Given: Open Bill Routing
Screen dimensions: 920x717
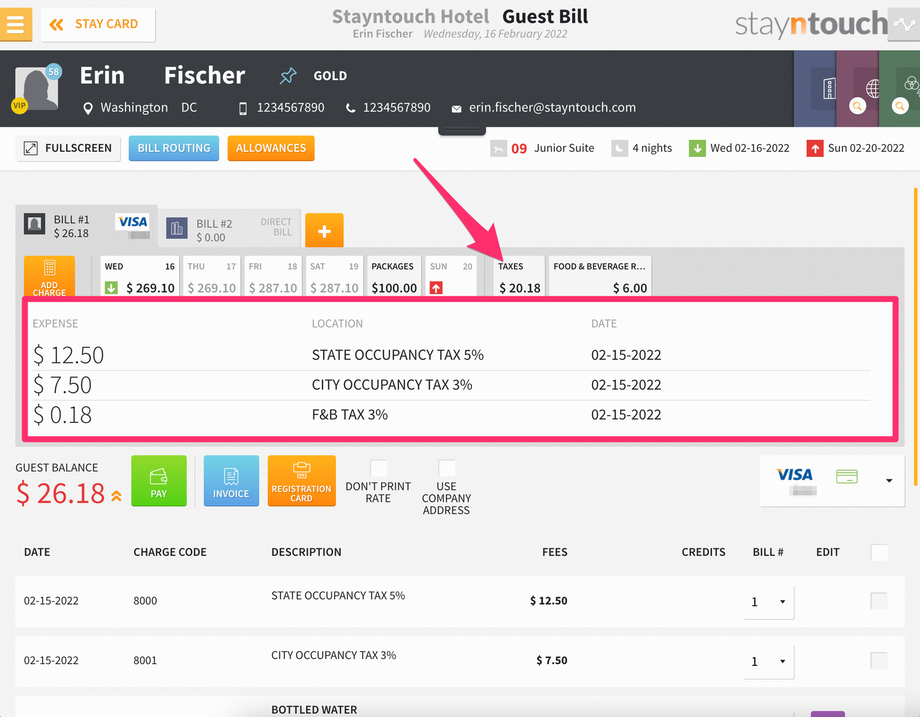Looking at the screenshot, I should point(174,148).
